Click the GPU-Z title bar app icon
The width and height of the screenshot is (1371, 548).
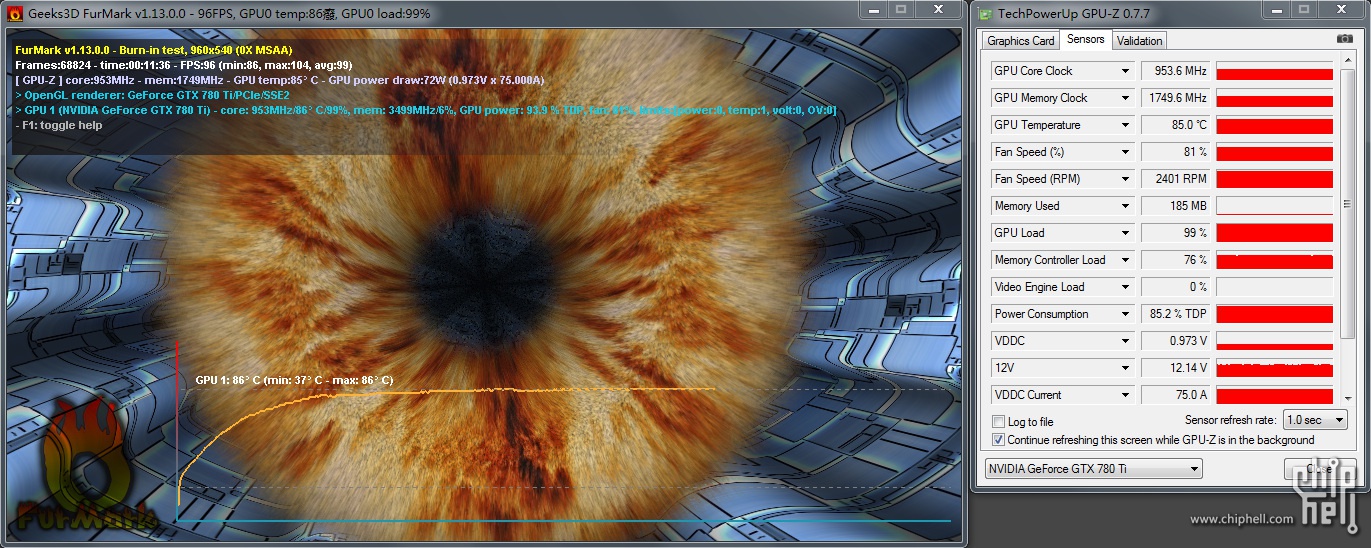coord(986,13)
